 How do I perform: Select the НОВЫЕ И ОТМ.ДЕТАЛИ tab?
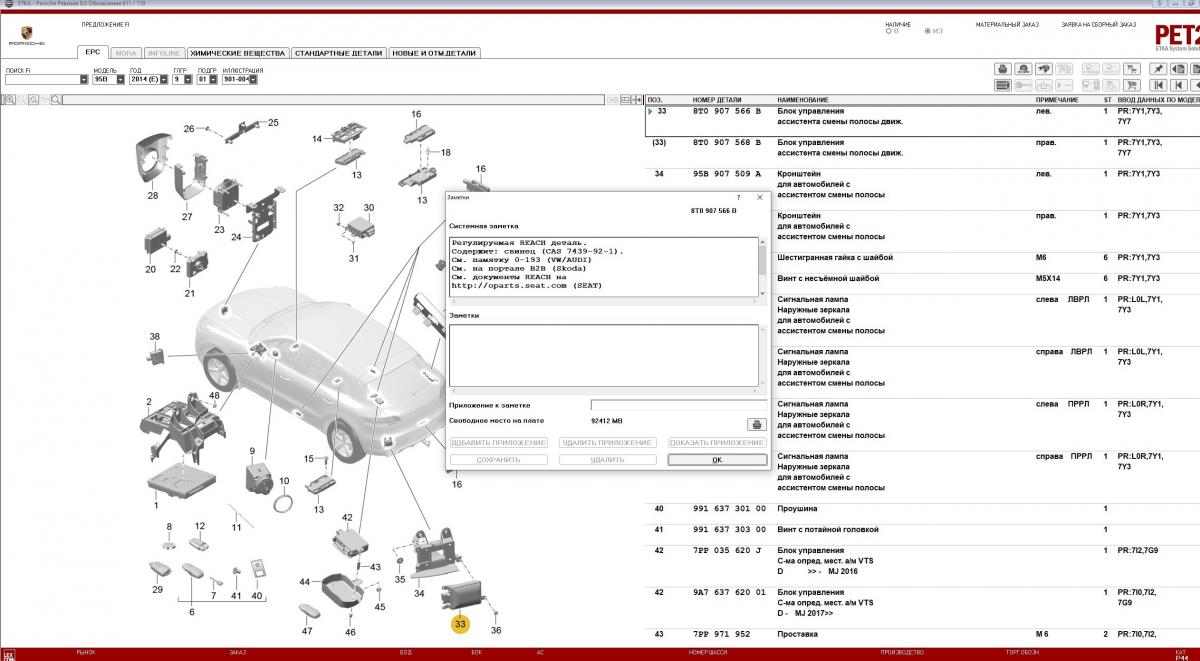click(435, 53)
